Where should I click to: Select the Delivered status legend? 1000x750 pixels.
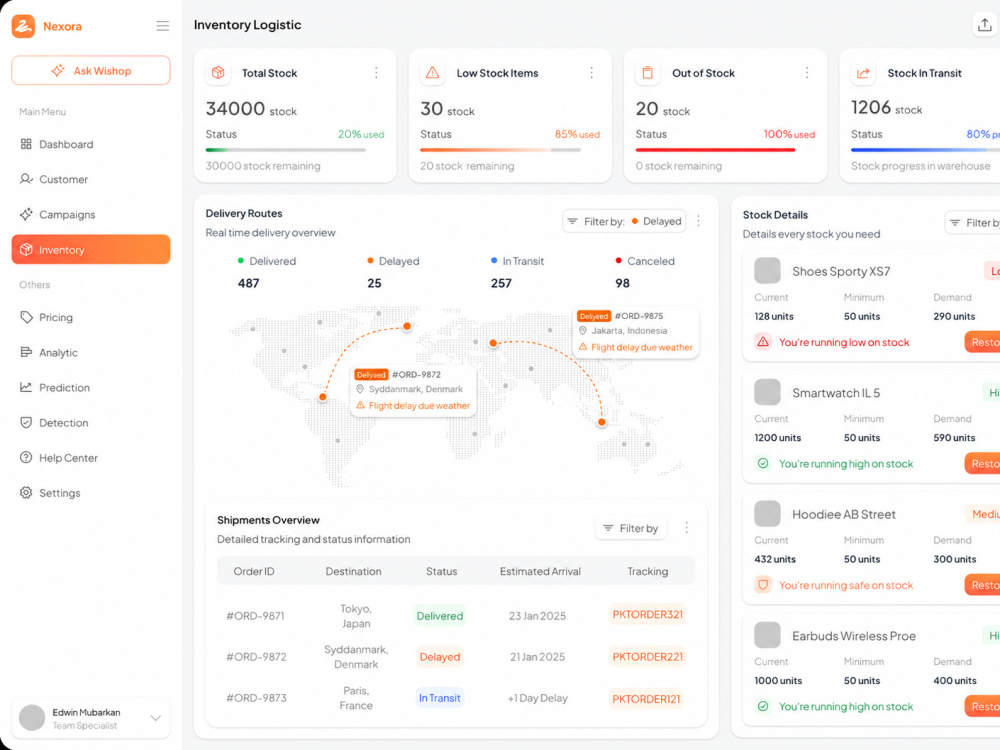[x=267, y=261]
